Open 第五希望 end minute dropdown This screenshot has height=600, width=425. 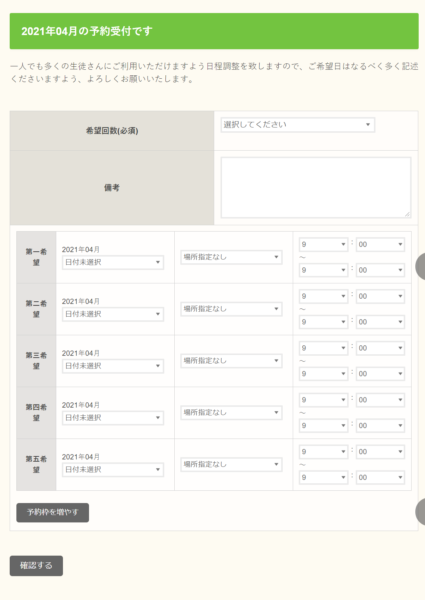click(x=380, y=478)
